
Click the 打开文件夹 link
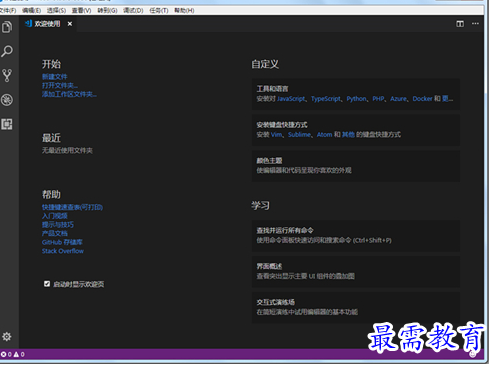point(60,86)
